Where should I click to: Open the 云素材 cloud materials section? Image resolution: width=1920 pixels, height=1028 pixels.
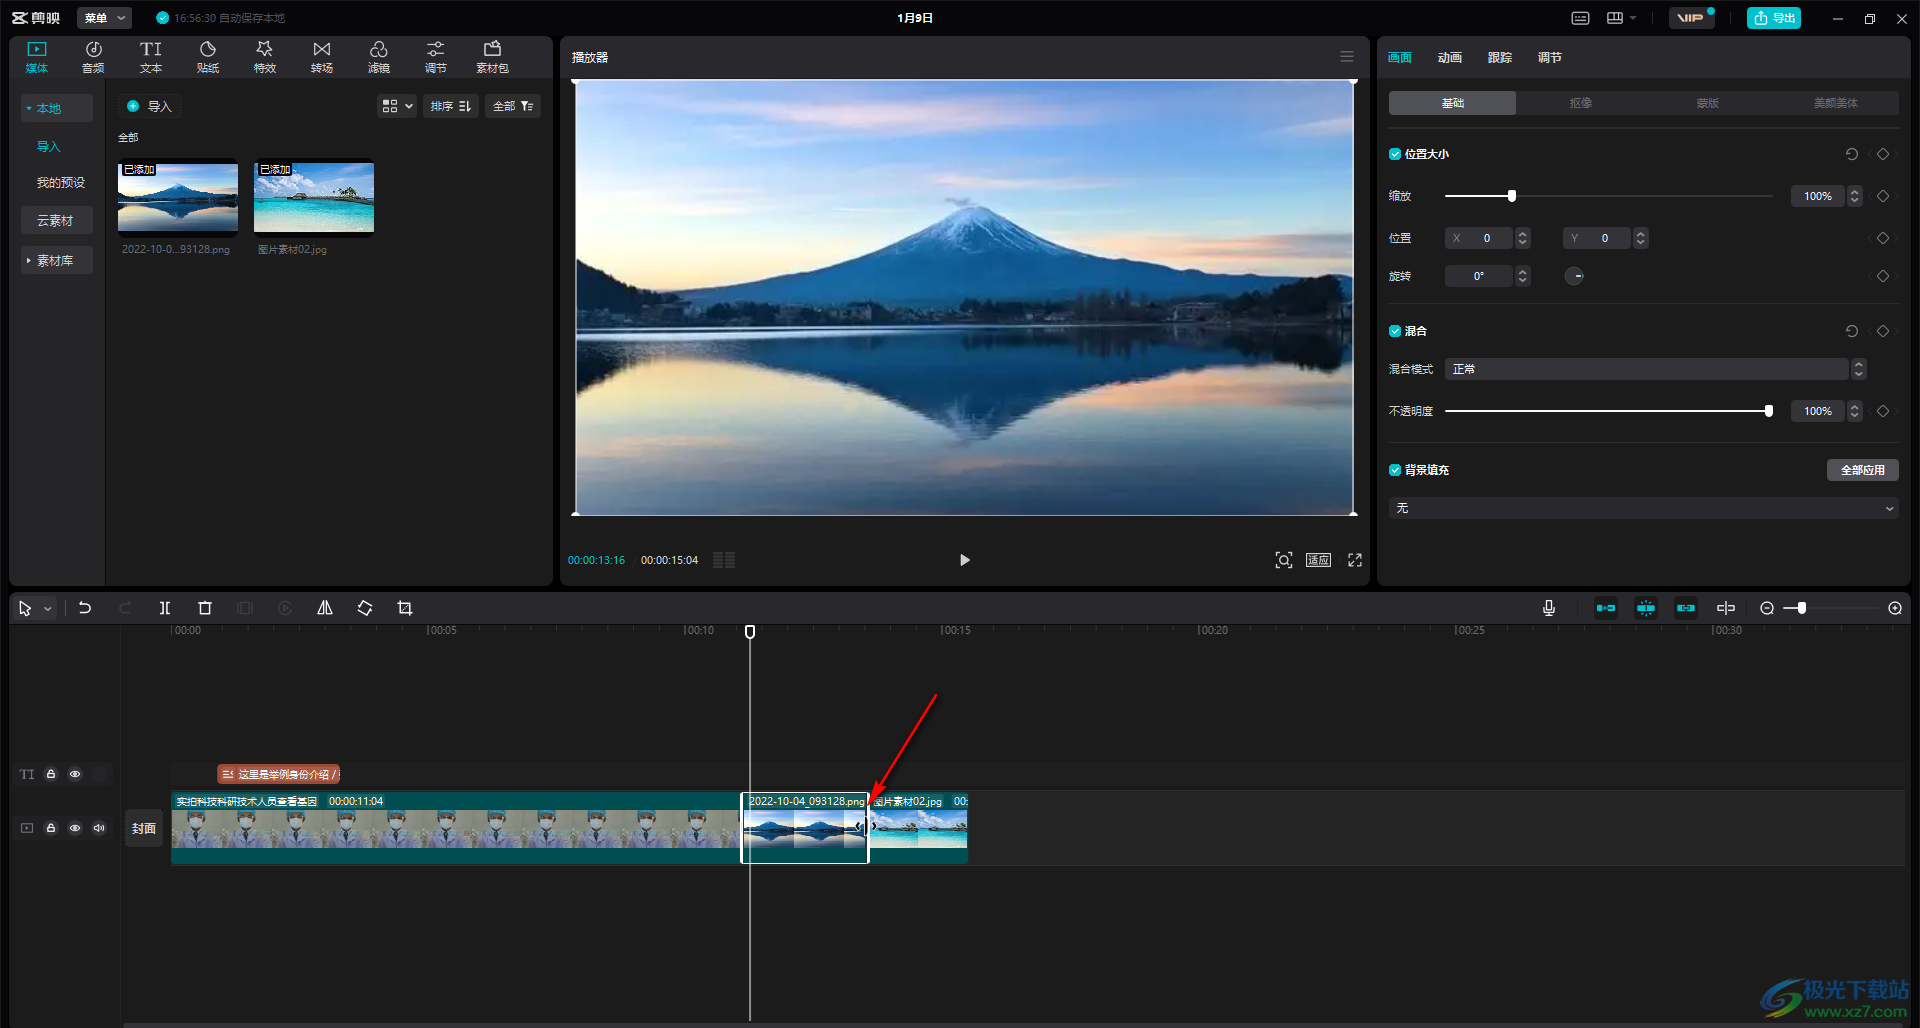(x=56, y=220)
